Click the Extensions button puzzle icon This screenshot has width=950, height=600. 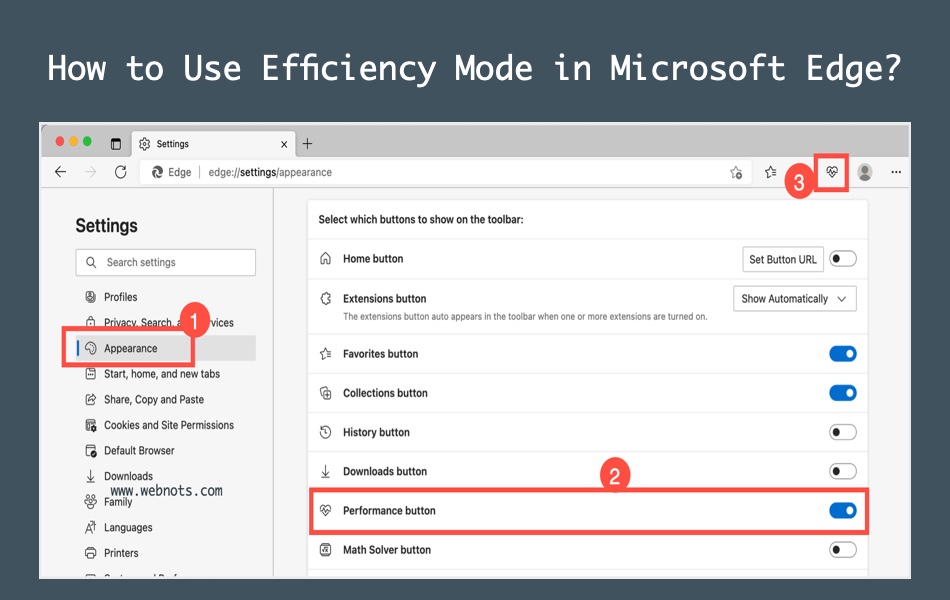pyautogui.click(x=325, y=298)
